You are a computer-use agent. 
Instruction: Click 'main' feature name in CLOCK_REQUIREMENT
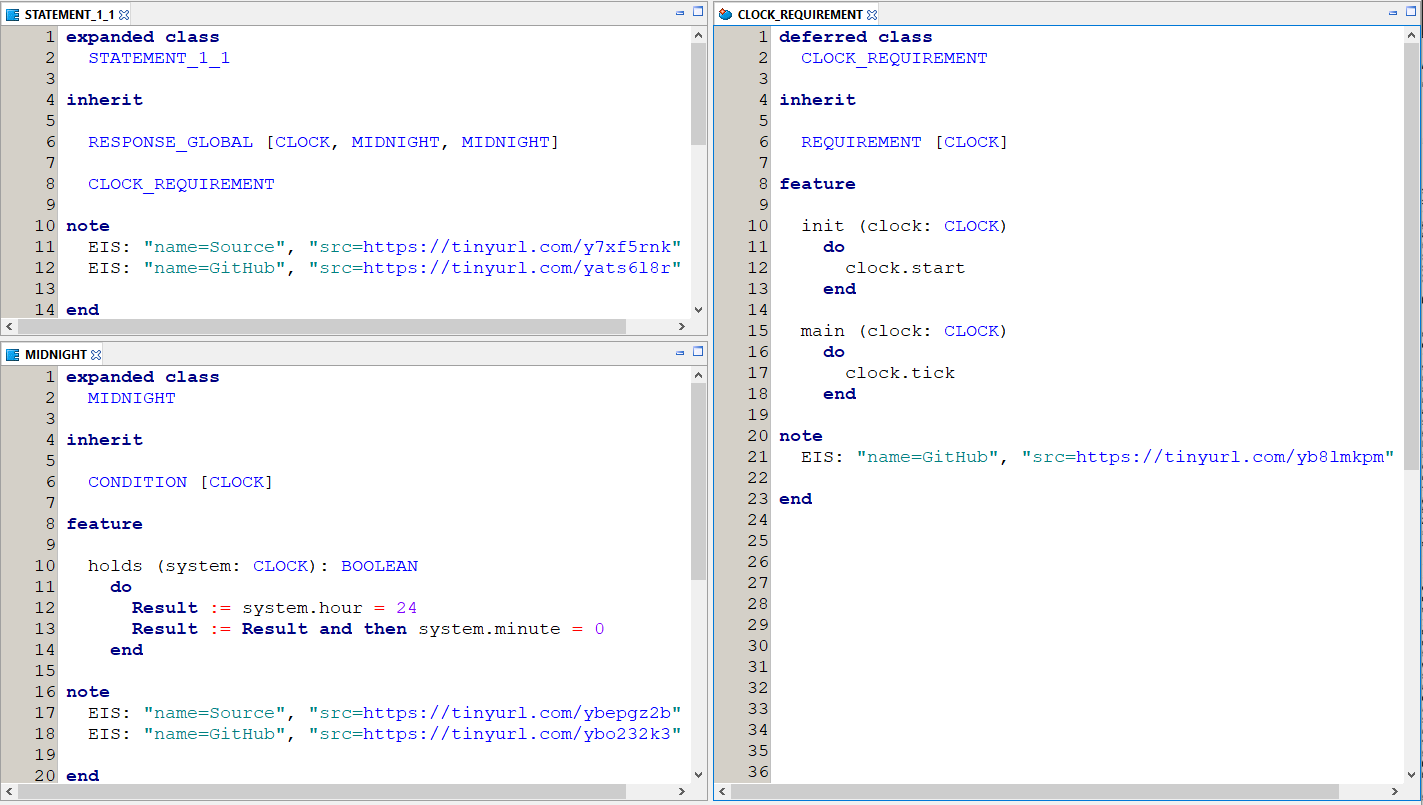(823, 331)
